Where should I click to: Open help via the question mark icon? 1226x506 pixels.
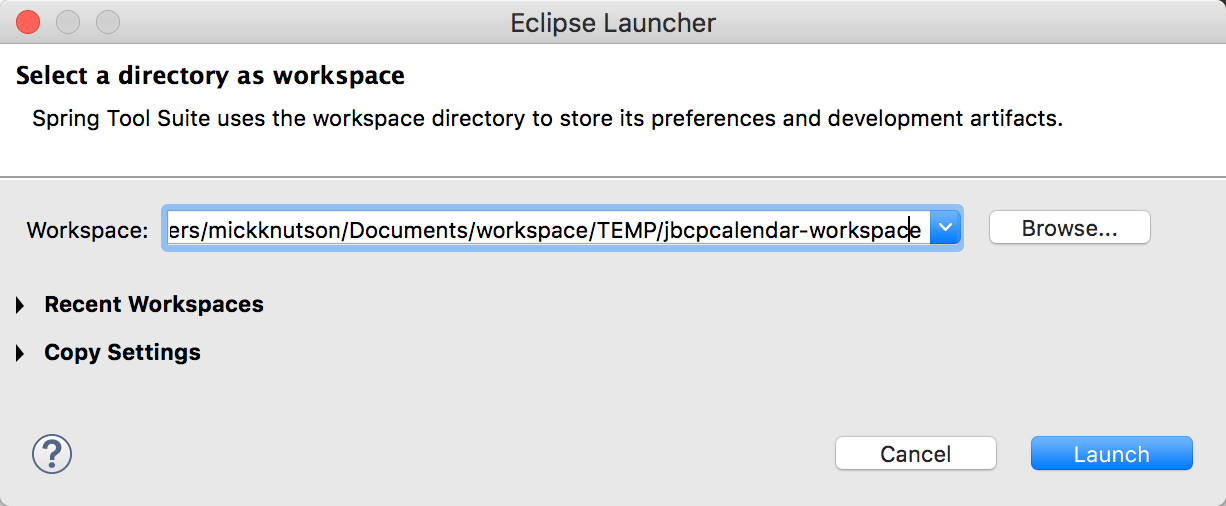52,454
